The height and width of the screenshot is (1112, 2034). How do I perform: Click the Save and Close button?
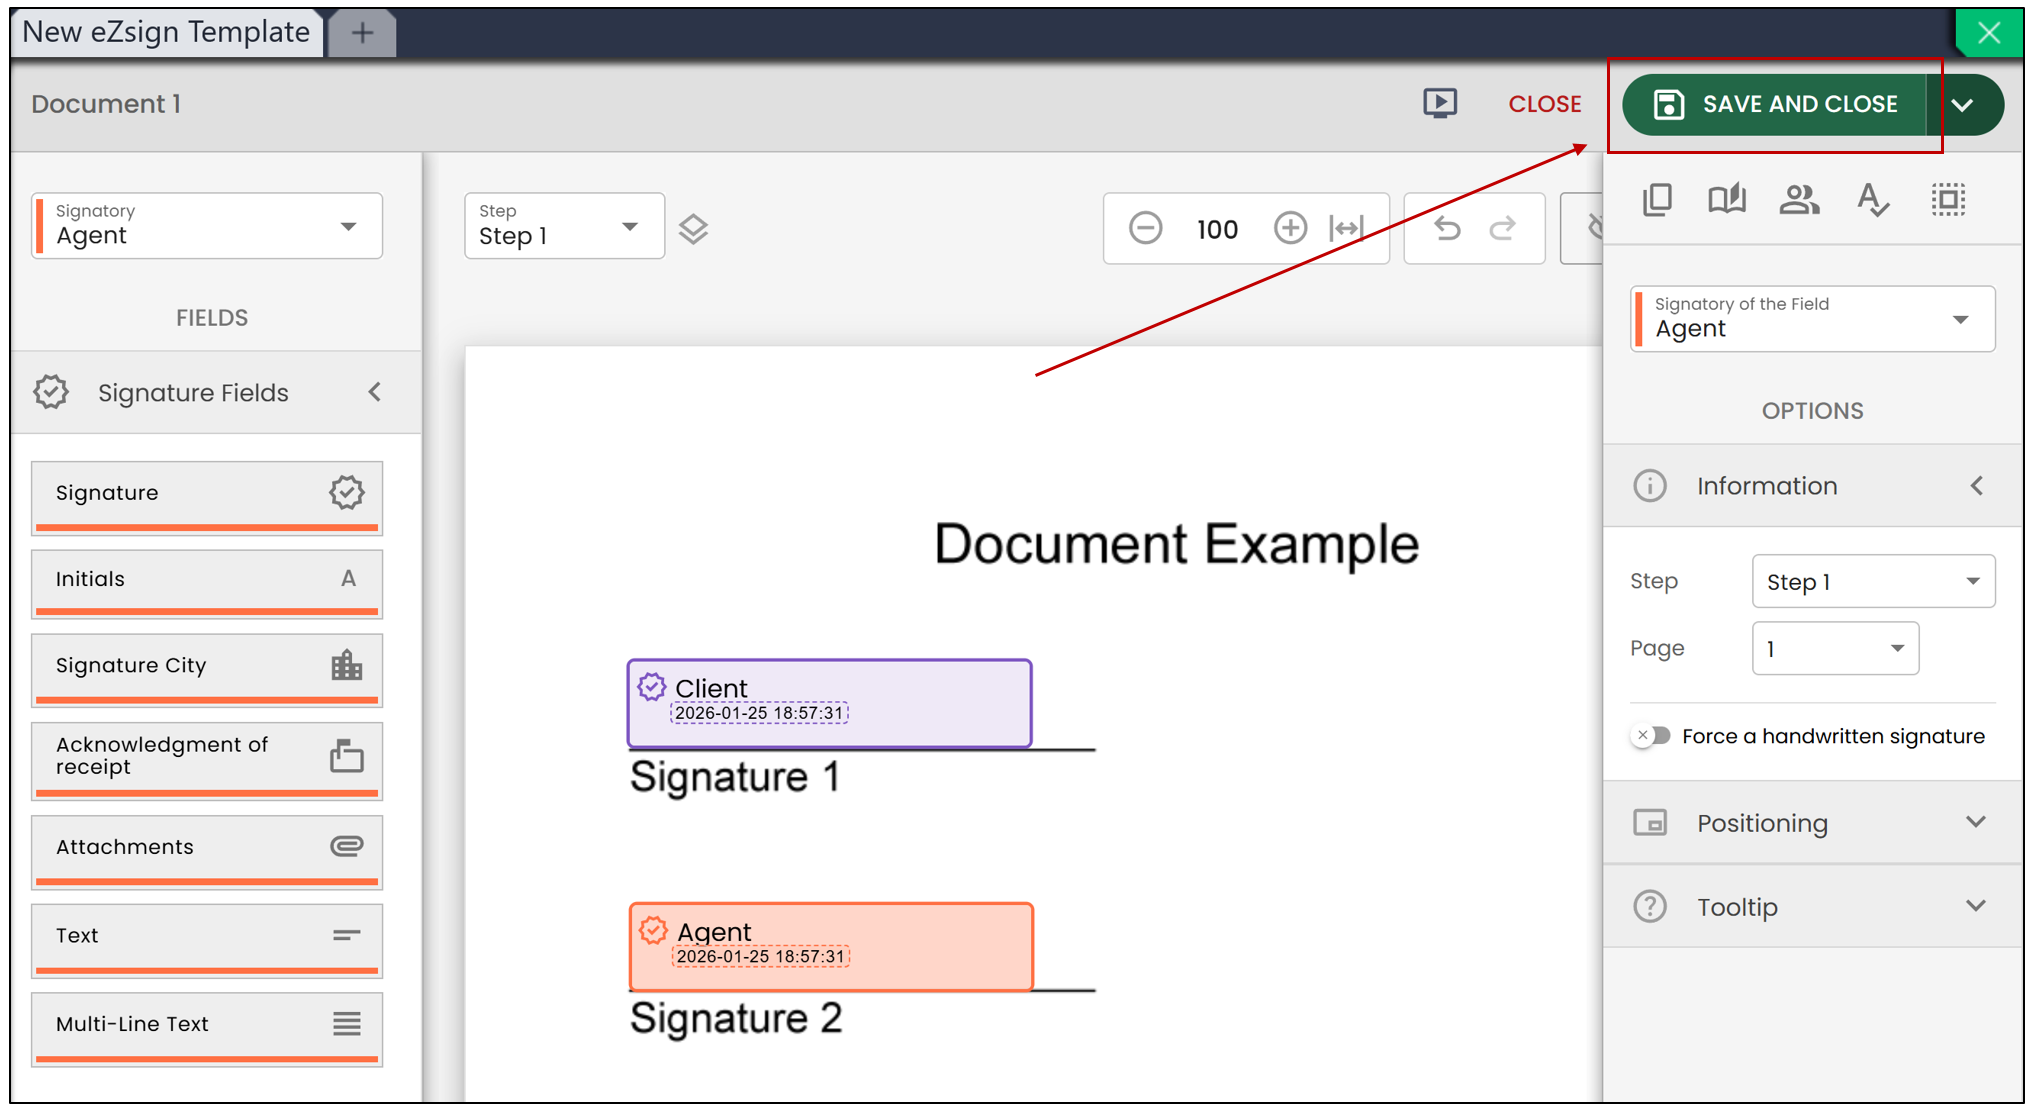1775,104
